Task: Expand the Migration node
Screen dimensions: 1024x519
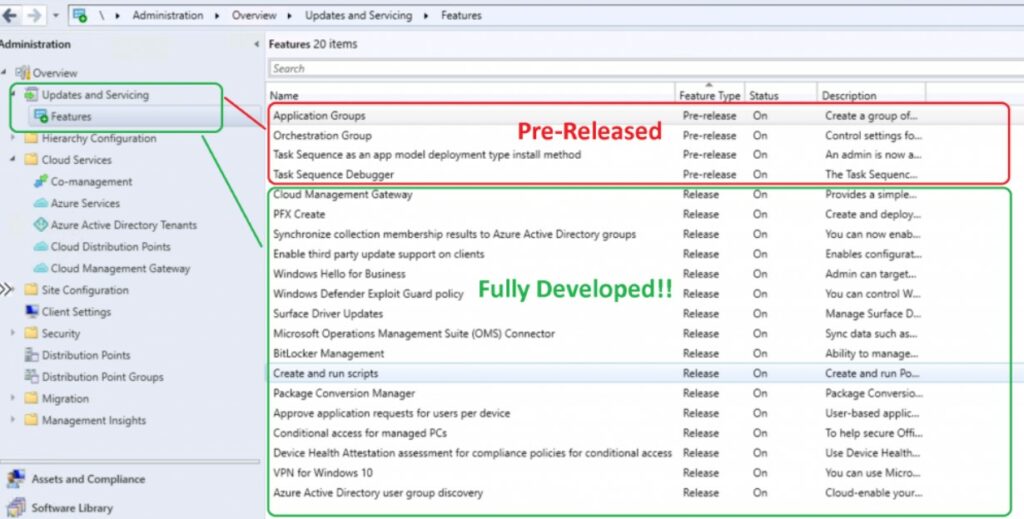Action: (x=12, y=398)
